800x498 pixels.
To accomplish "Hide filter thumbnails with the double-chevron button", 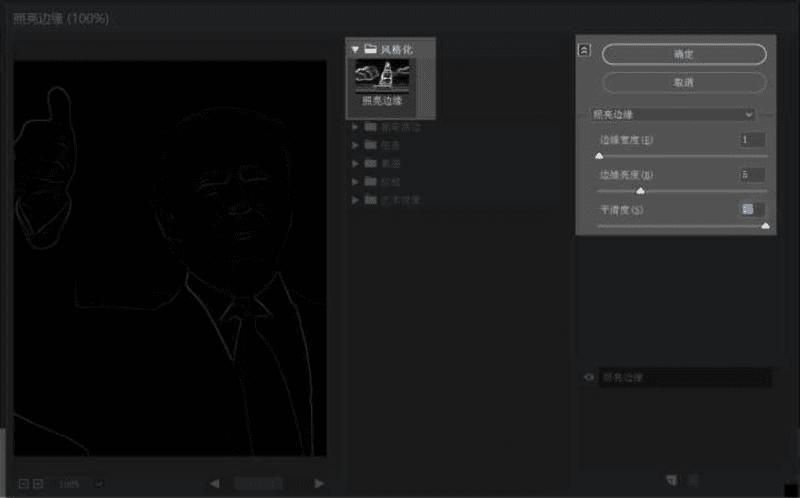I will click(x=585, y=50).
